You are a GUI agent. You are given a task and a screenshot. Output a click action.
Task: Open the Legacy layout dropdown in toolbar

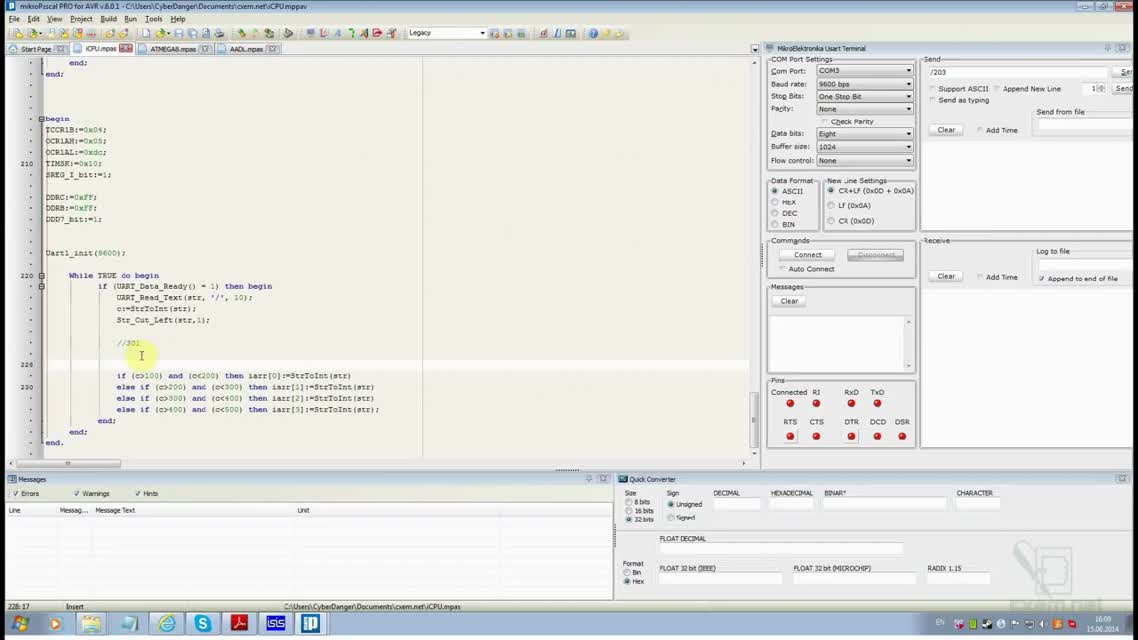(482, 33)
